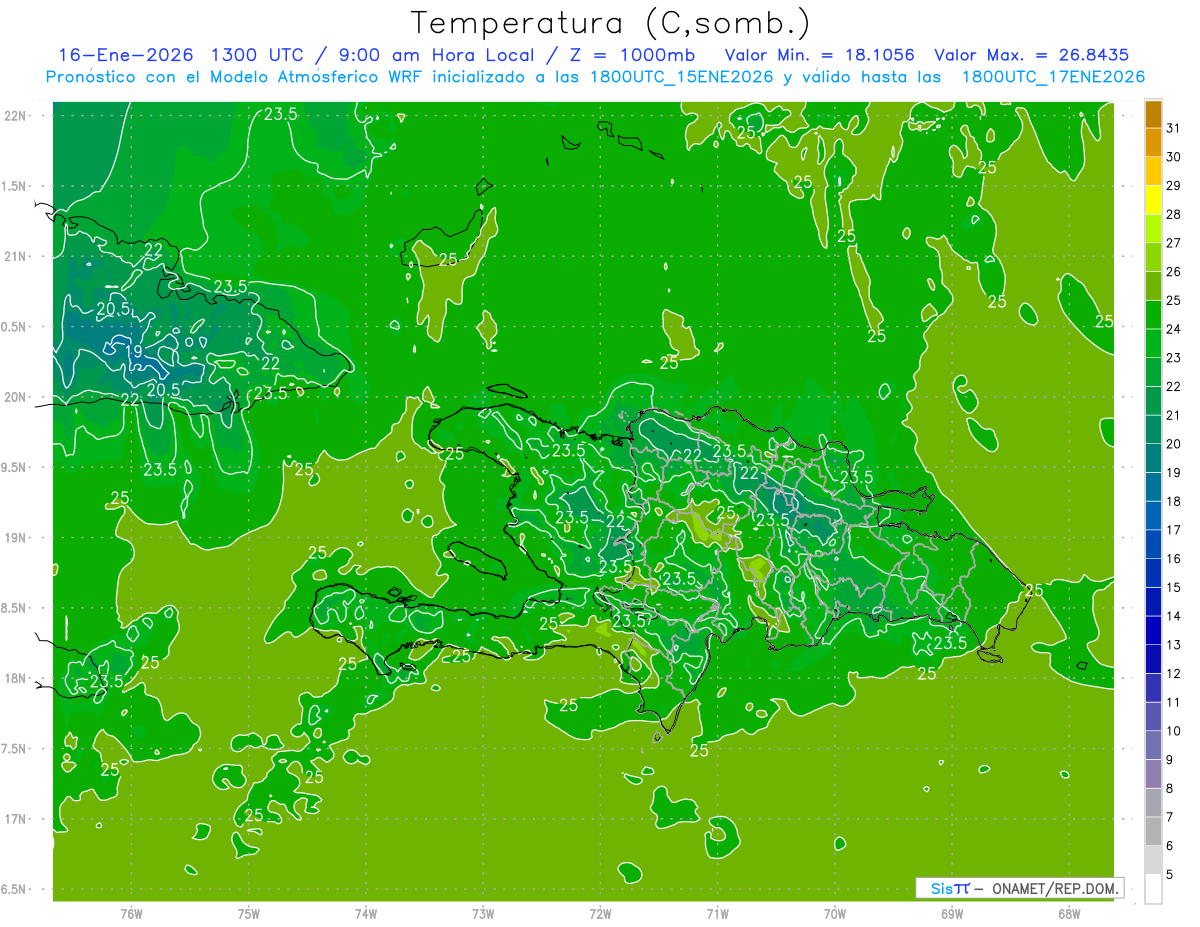Click the '70W' longitude axis label
The image size is (1200, 927).
tap(835, 913)
